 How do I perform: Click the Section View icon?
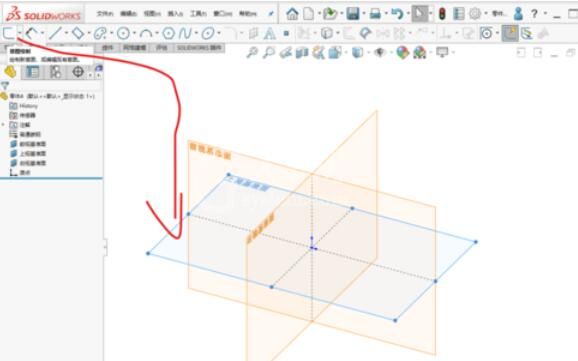pyautogui.click(x=302, y=53)
